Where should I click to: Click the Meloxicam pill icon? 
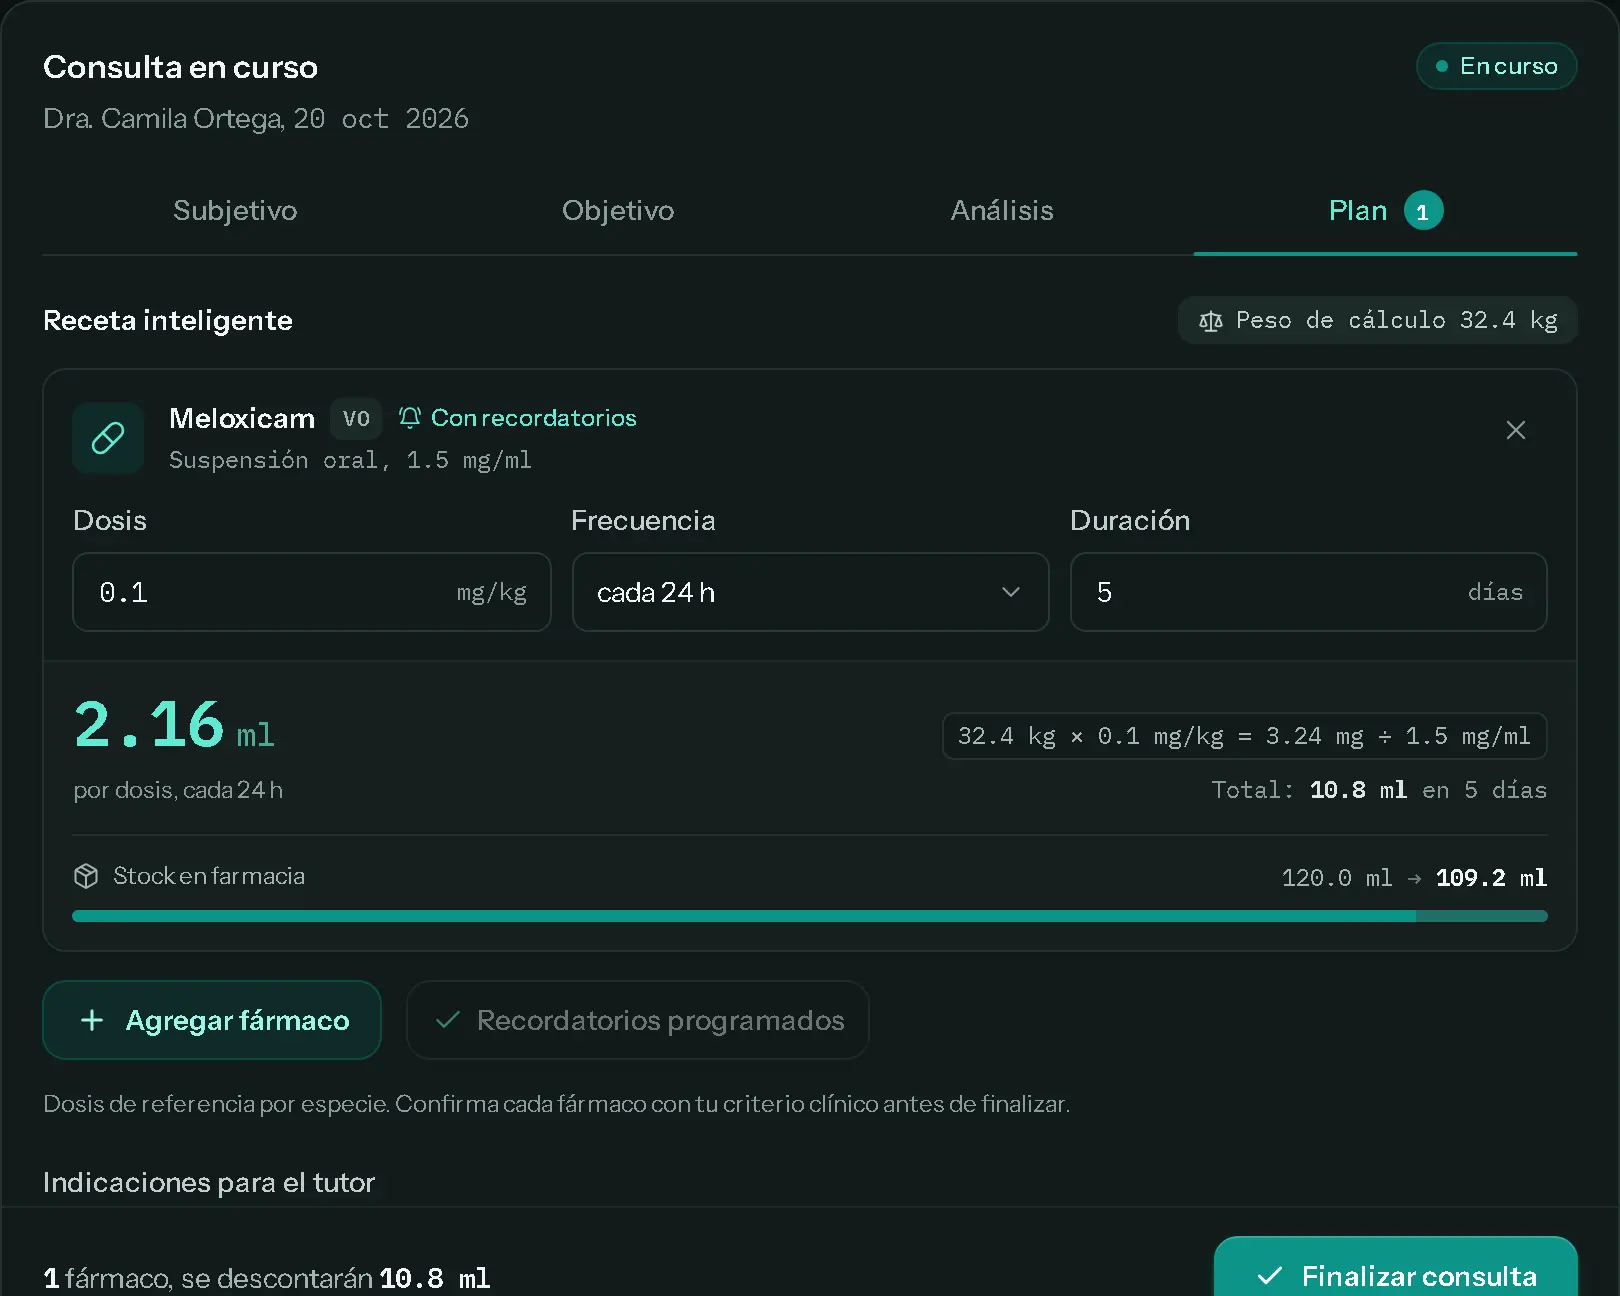pos(108,438)
